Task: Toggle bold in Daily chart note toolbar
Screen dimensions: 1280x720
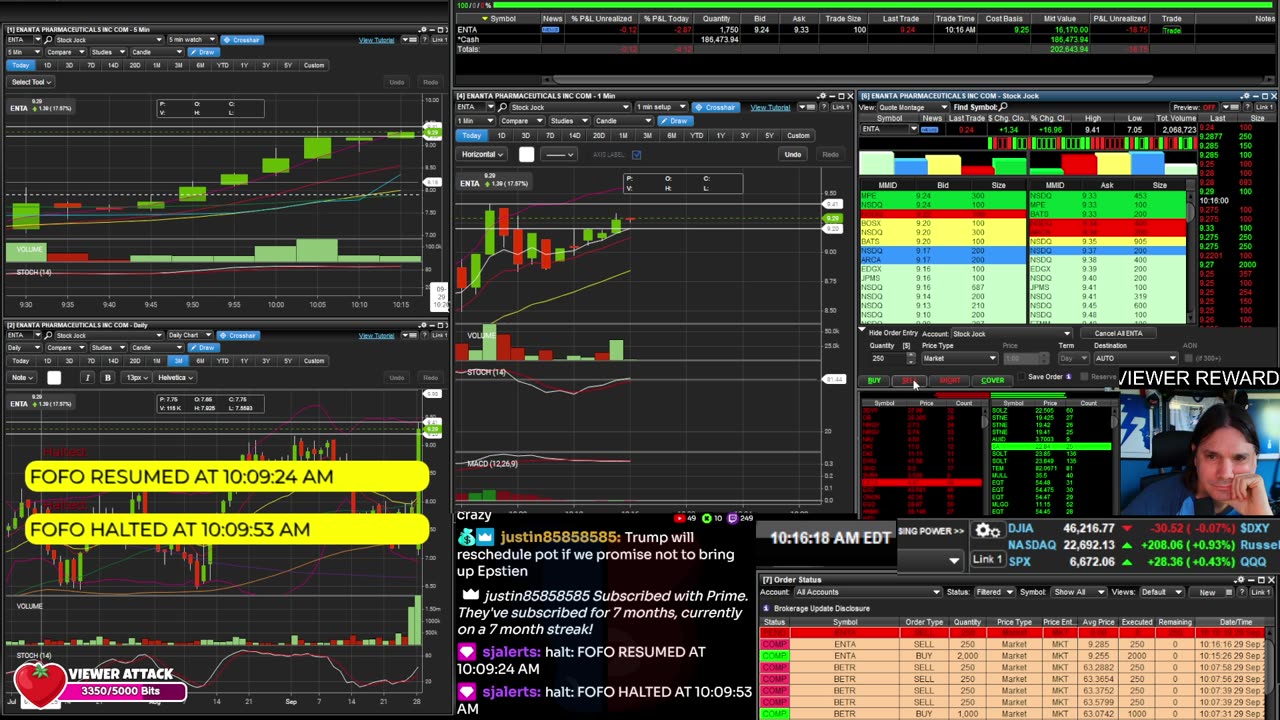Action: point(108,377)
